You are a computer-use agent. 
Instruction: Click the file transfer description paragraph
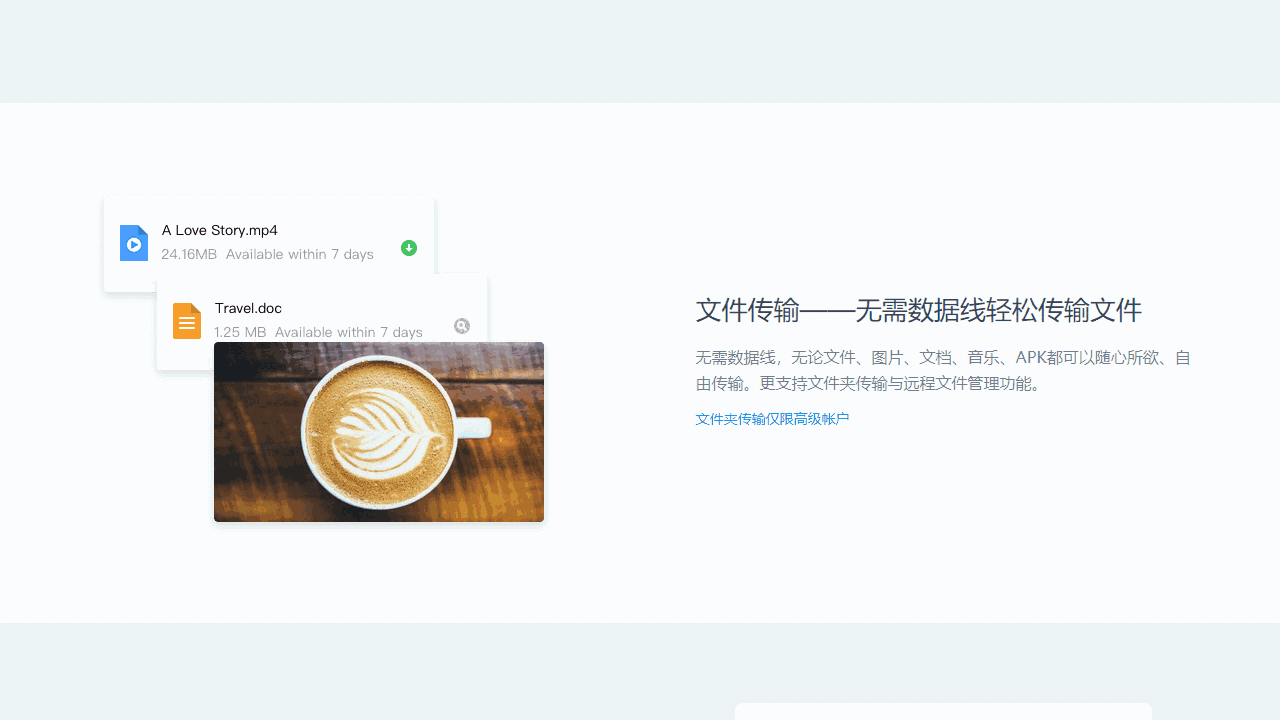(x=941, y=369)
